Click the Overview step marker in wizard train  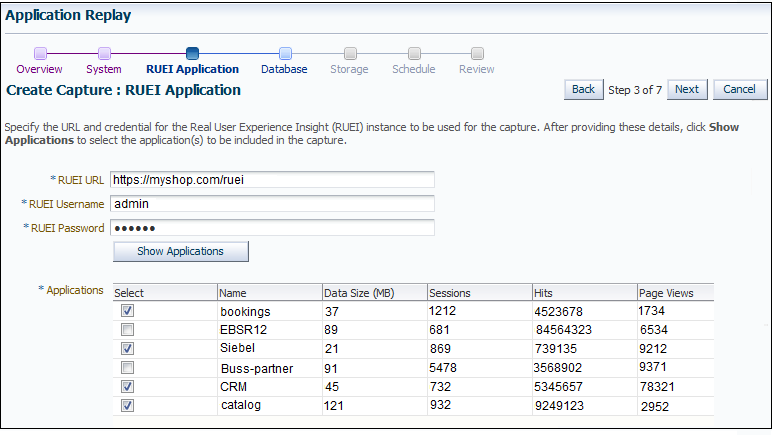click(40, 53)
